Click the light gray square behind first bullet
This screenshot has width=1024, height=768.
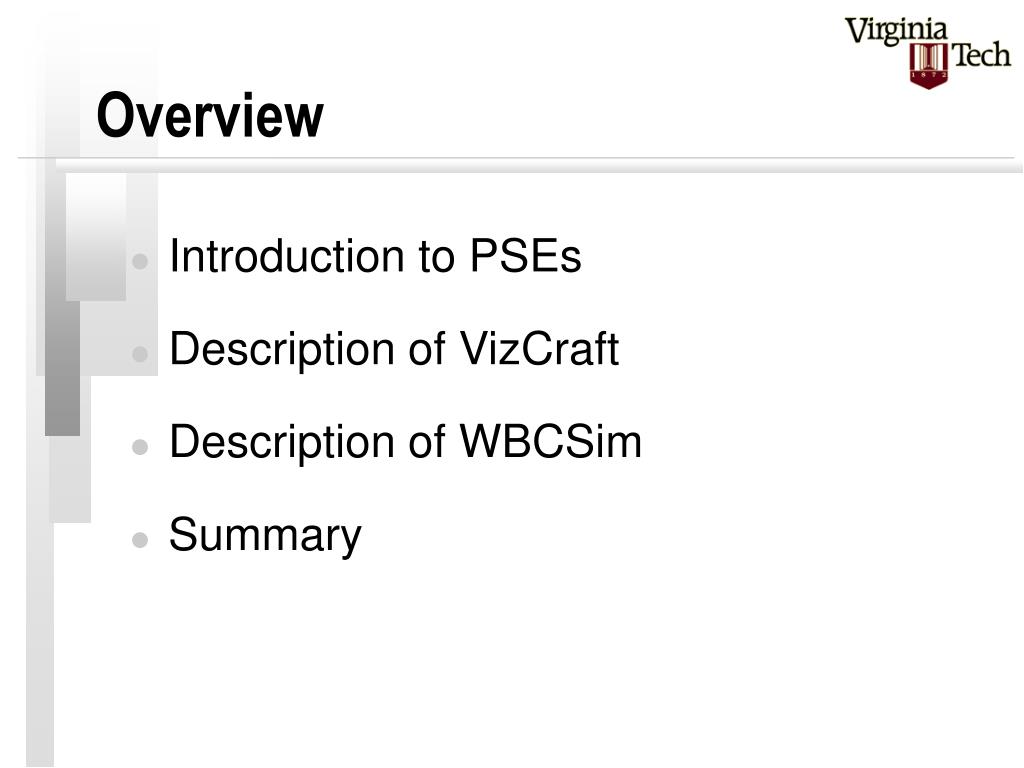point(96,236)
